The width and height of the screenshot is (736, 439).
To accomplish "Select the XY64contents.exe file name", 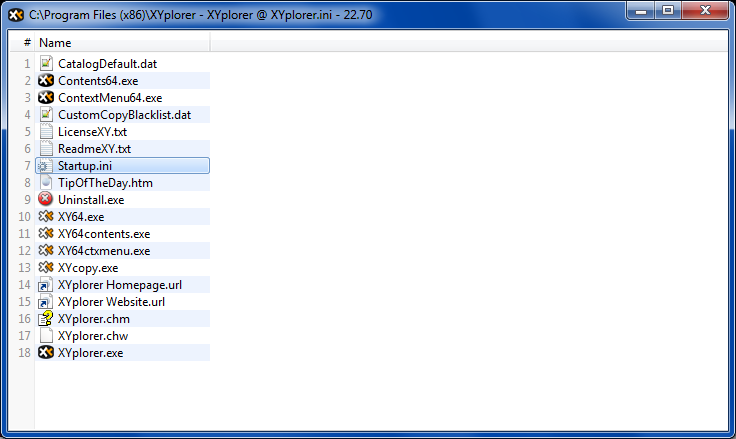I will coord(104,234).
